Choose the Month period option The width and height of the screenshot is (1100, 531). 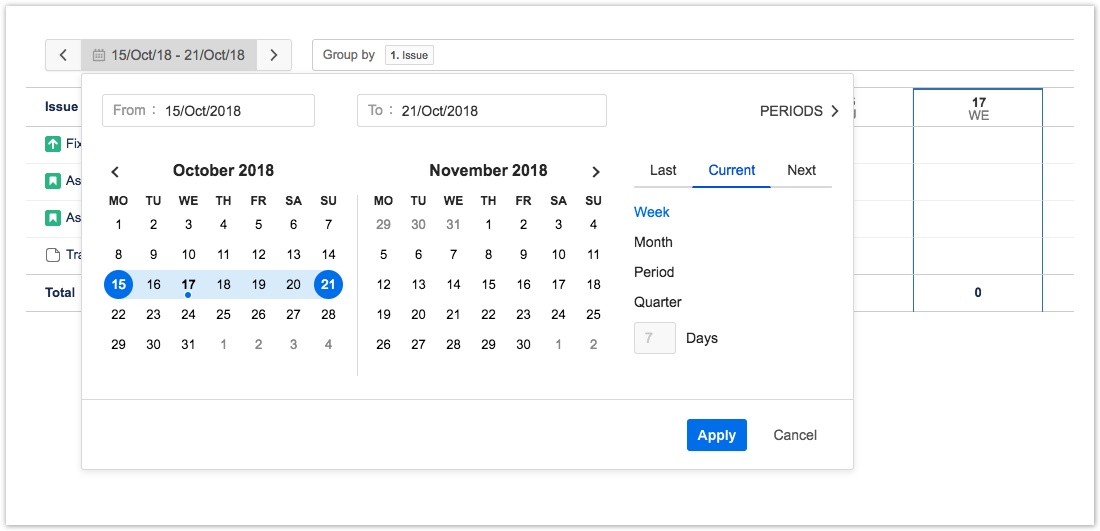click(x=653, y=242)
